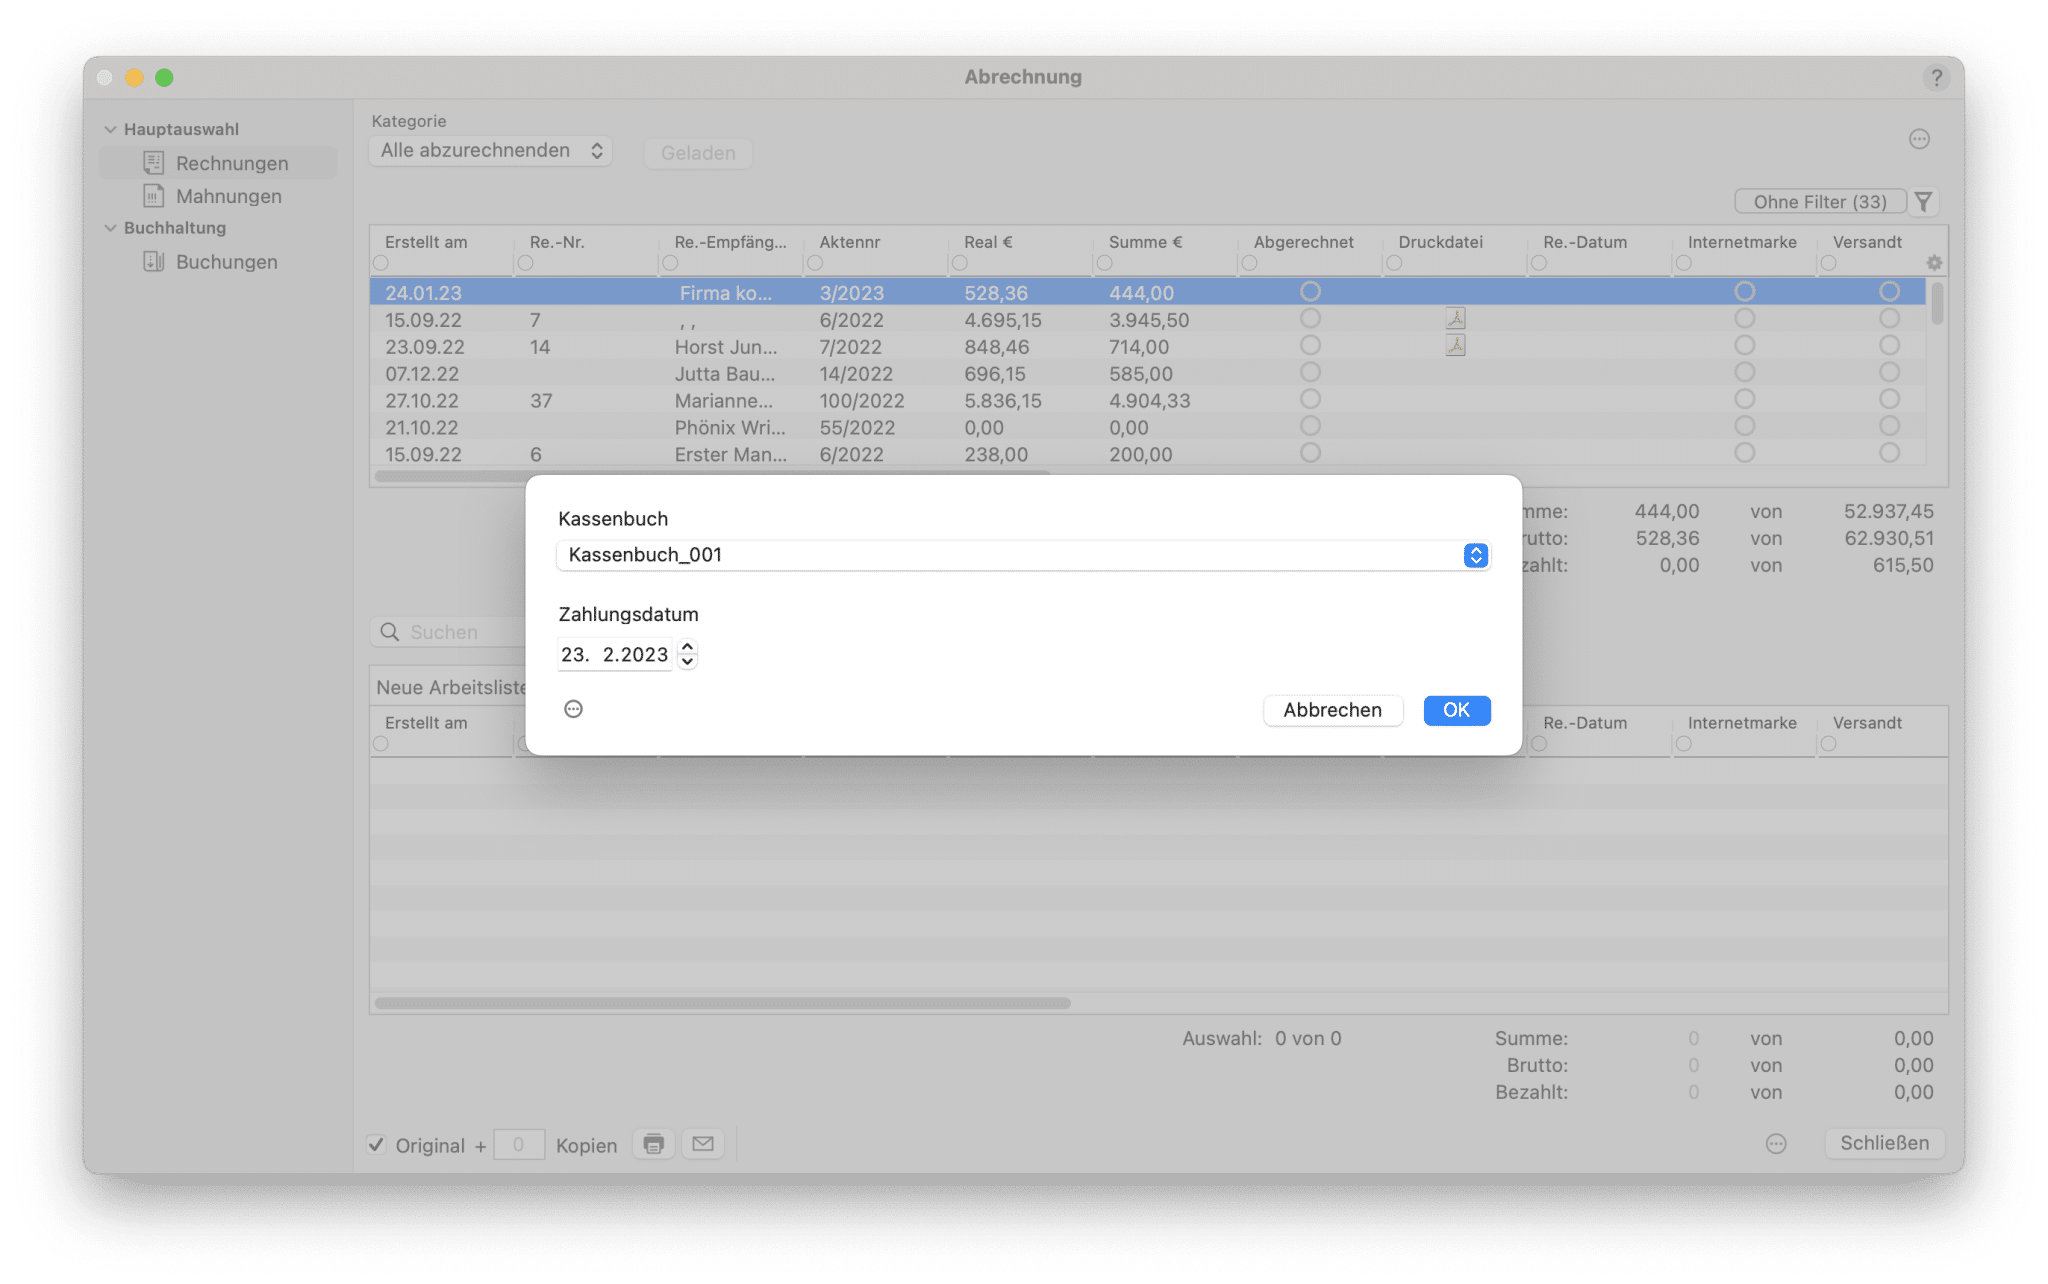Image resolution: width=2048 pixels, height=1284 pixels.
Task: Toggle Versandt circle for Marianne... row
Action: pyautogui.click(x=1889, y=399)
